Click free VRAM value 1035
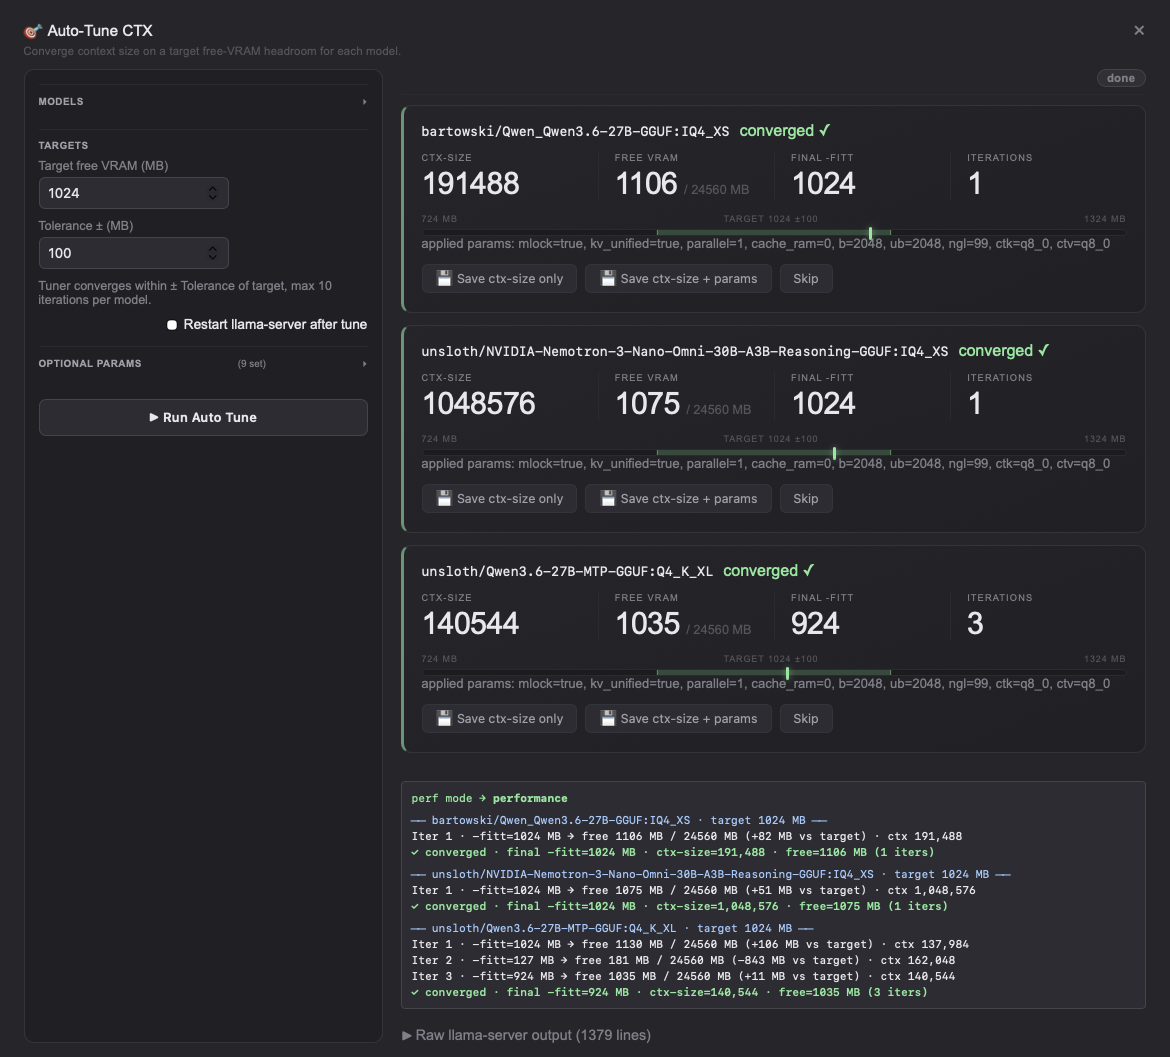This screenshot has height=1057, width=1170. coord(648,624)
